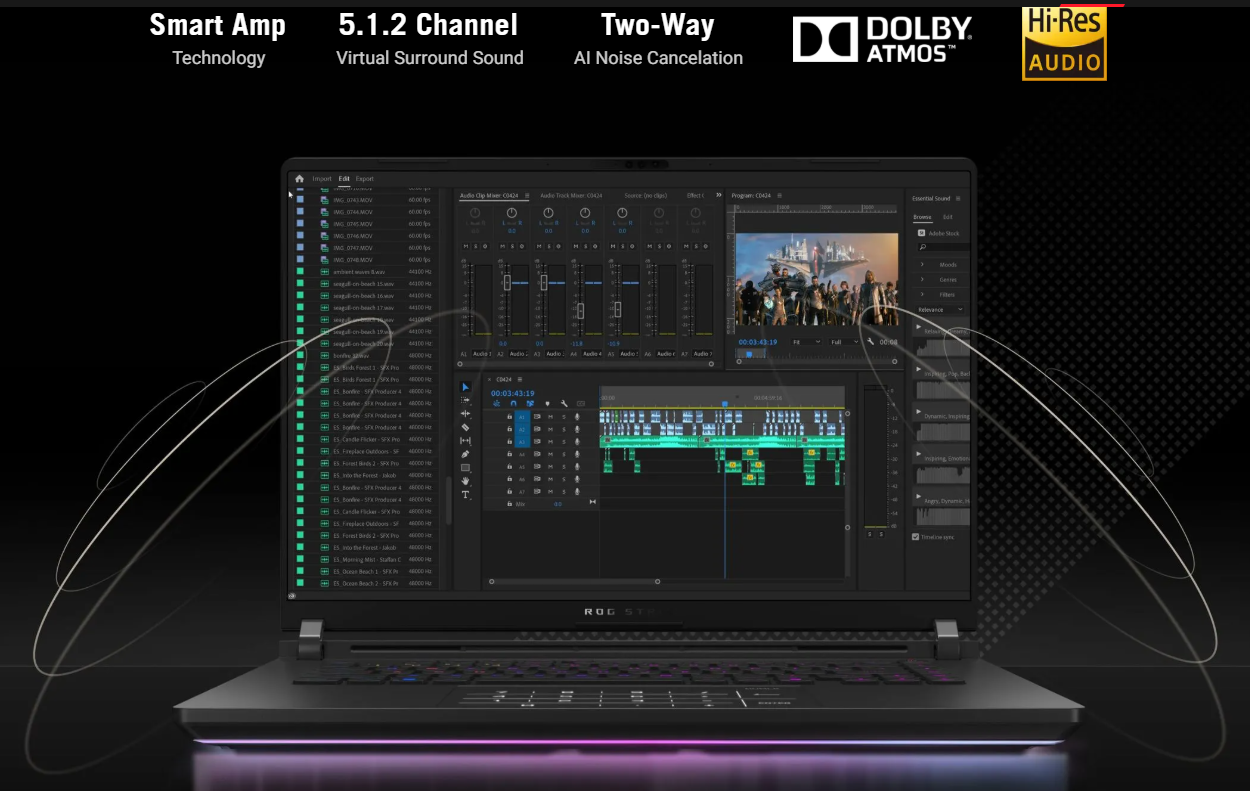Open the Full playback resolution dropdown
The image size is (1250, 791).
point(844,342)
